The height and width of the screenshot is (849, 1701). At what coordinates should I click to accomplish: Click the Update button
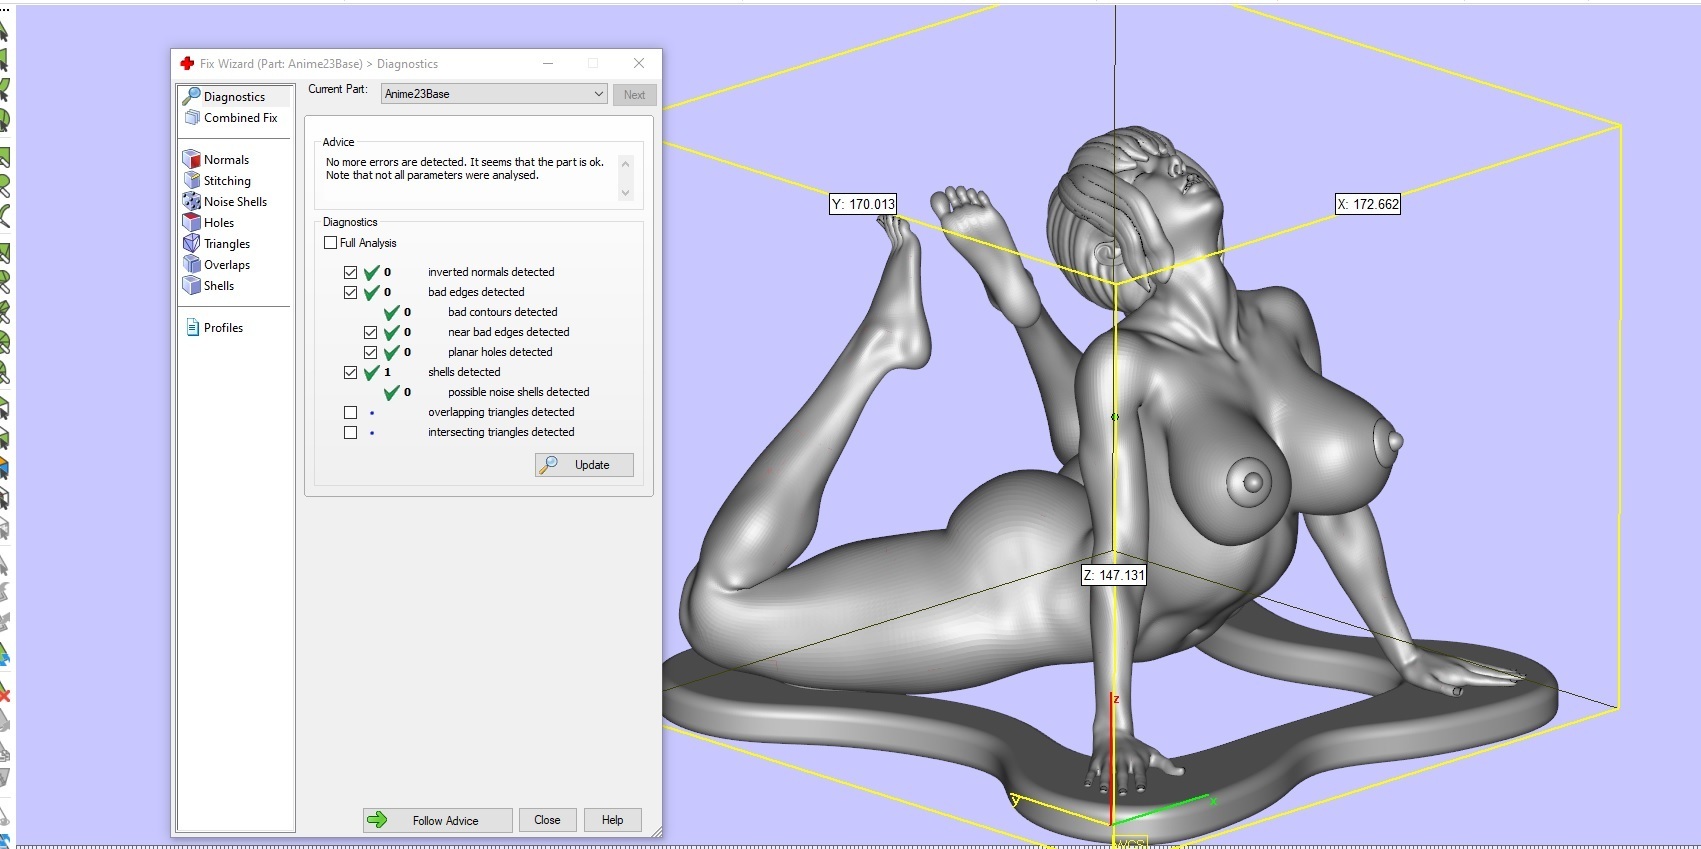point(584,465)
